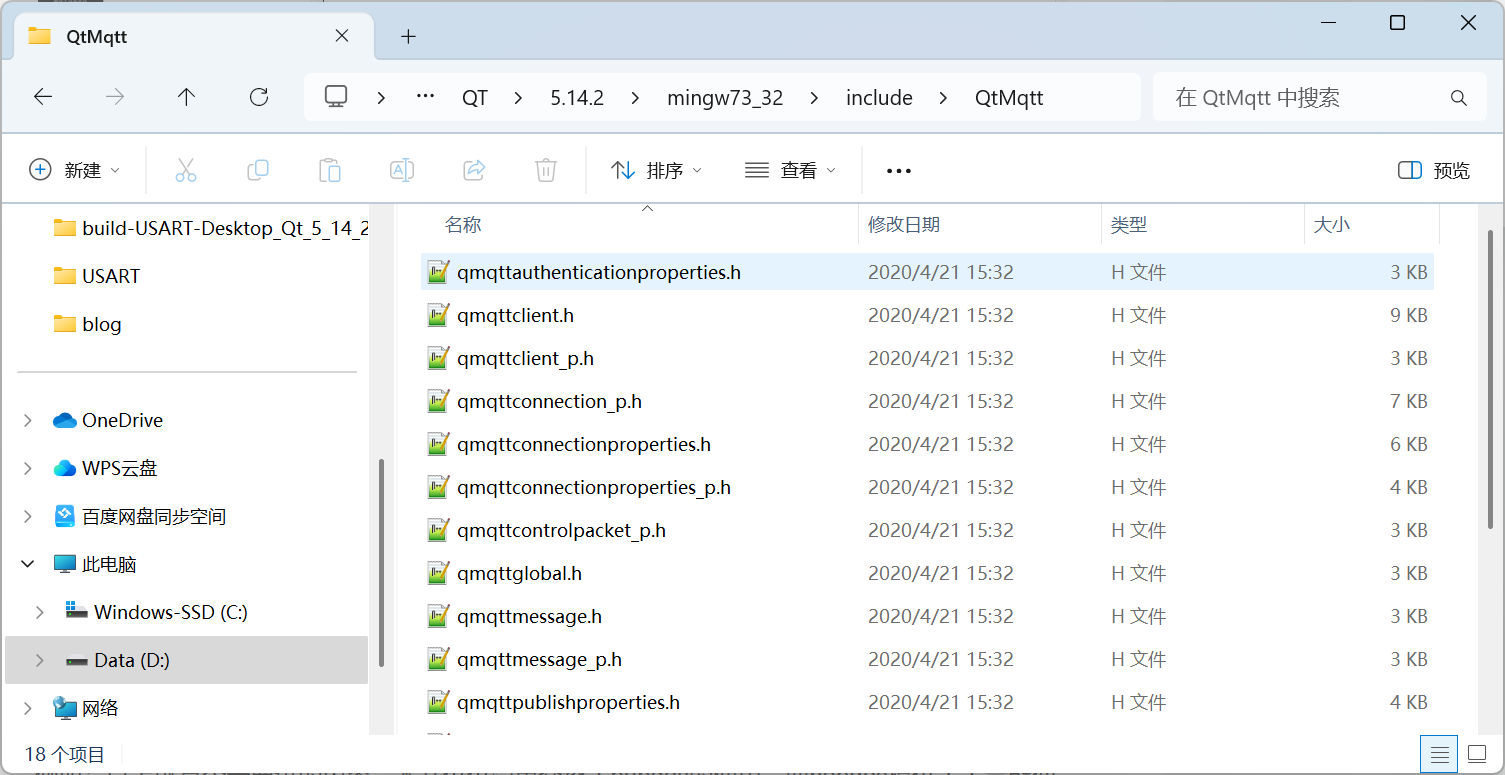The height and width of the screenshot is (775, 1505).
Task: Close the QtMqtt tab
Action: [341, 36]
